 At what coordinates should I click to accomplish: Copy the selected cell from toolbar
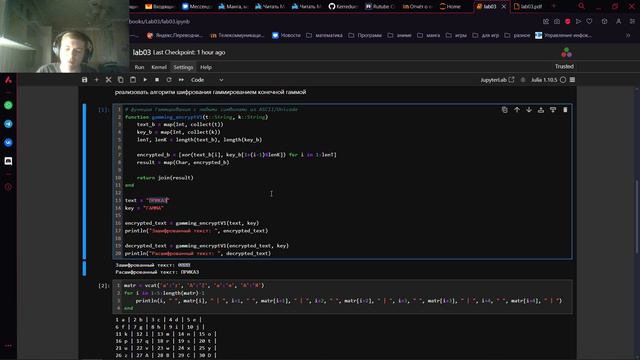(120, 80)
